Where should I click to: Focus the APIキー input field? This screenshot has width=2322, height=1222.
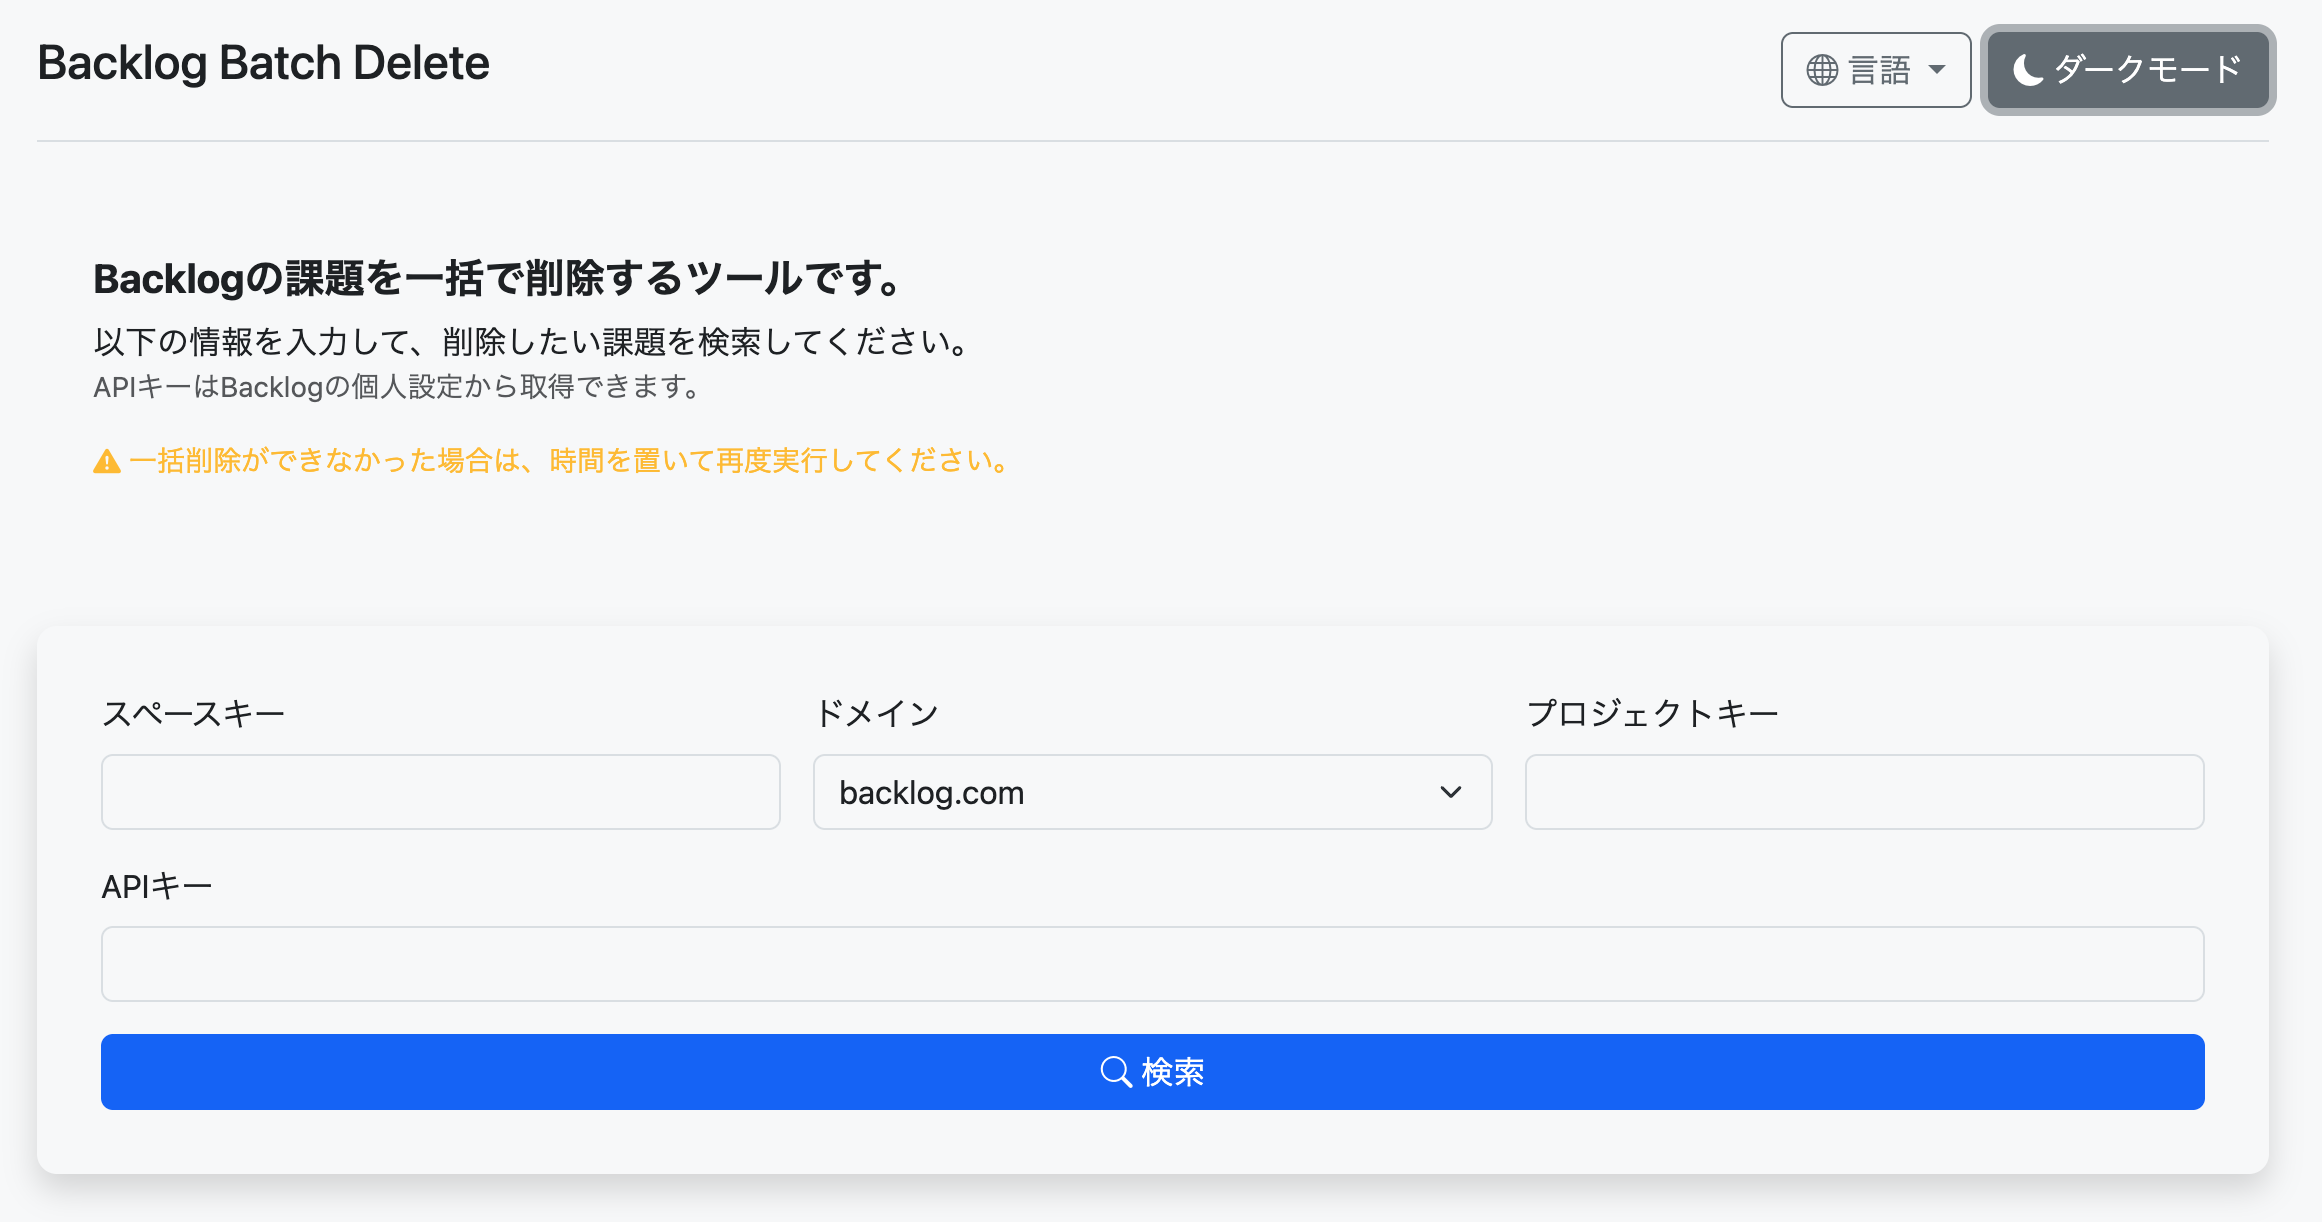click(x=1152, y=964)
